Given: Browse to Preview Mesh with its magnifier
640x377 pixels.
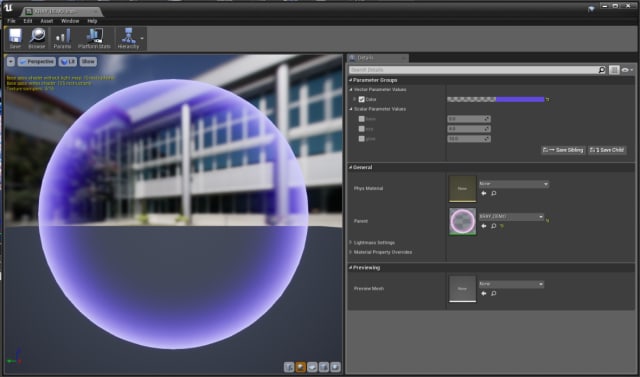Looking at the screenshot, I should (x=493, y=293).
